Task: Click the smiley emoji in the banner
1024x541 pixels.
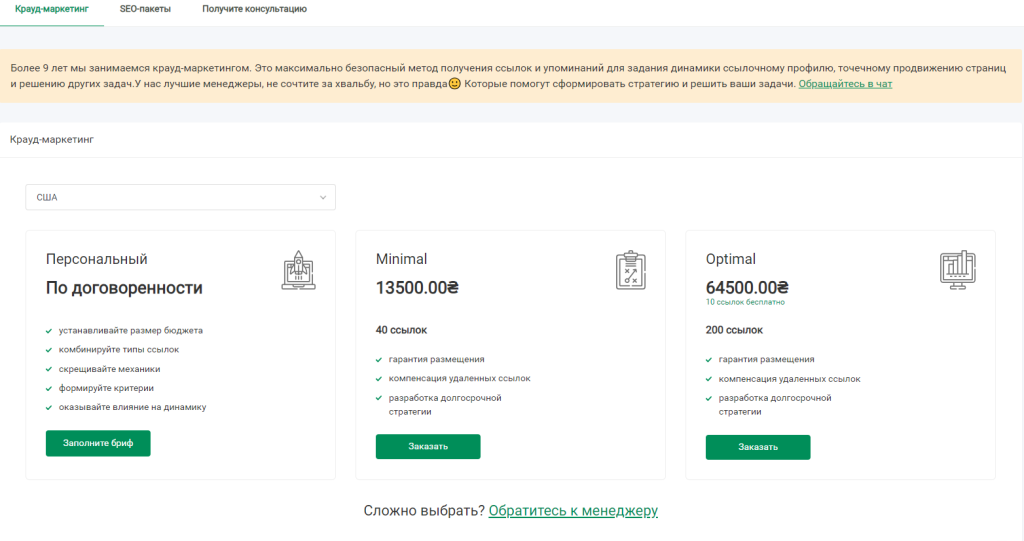Action: tap(454, 84)
